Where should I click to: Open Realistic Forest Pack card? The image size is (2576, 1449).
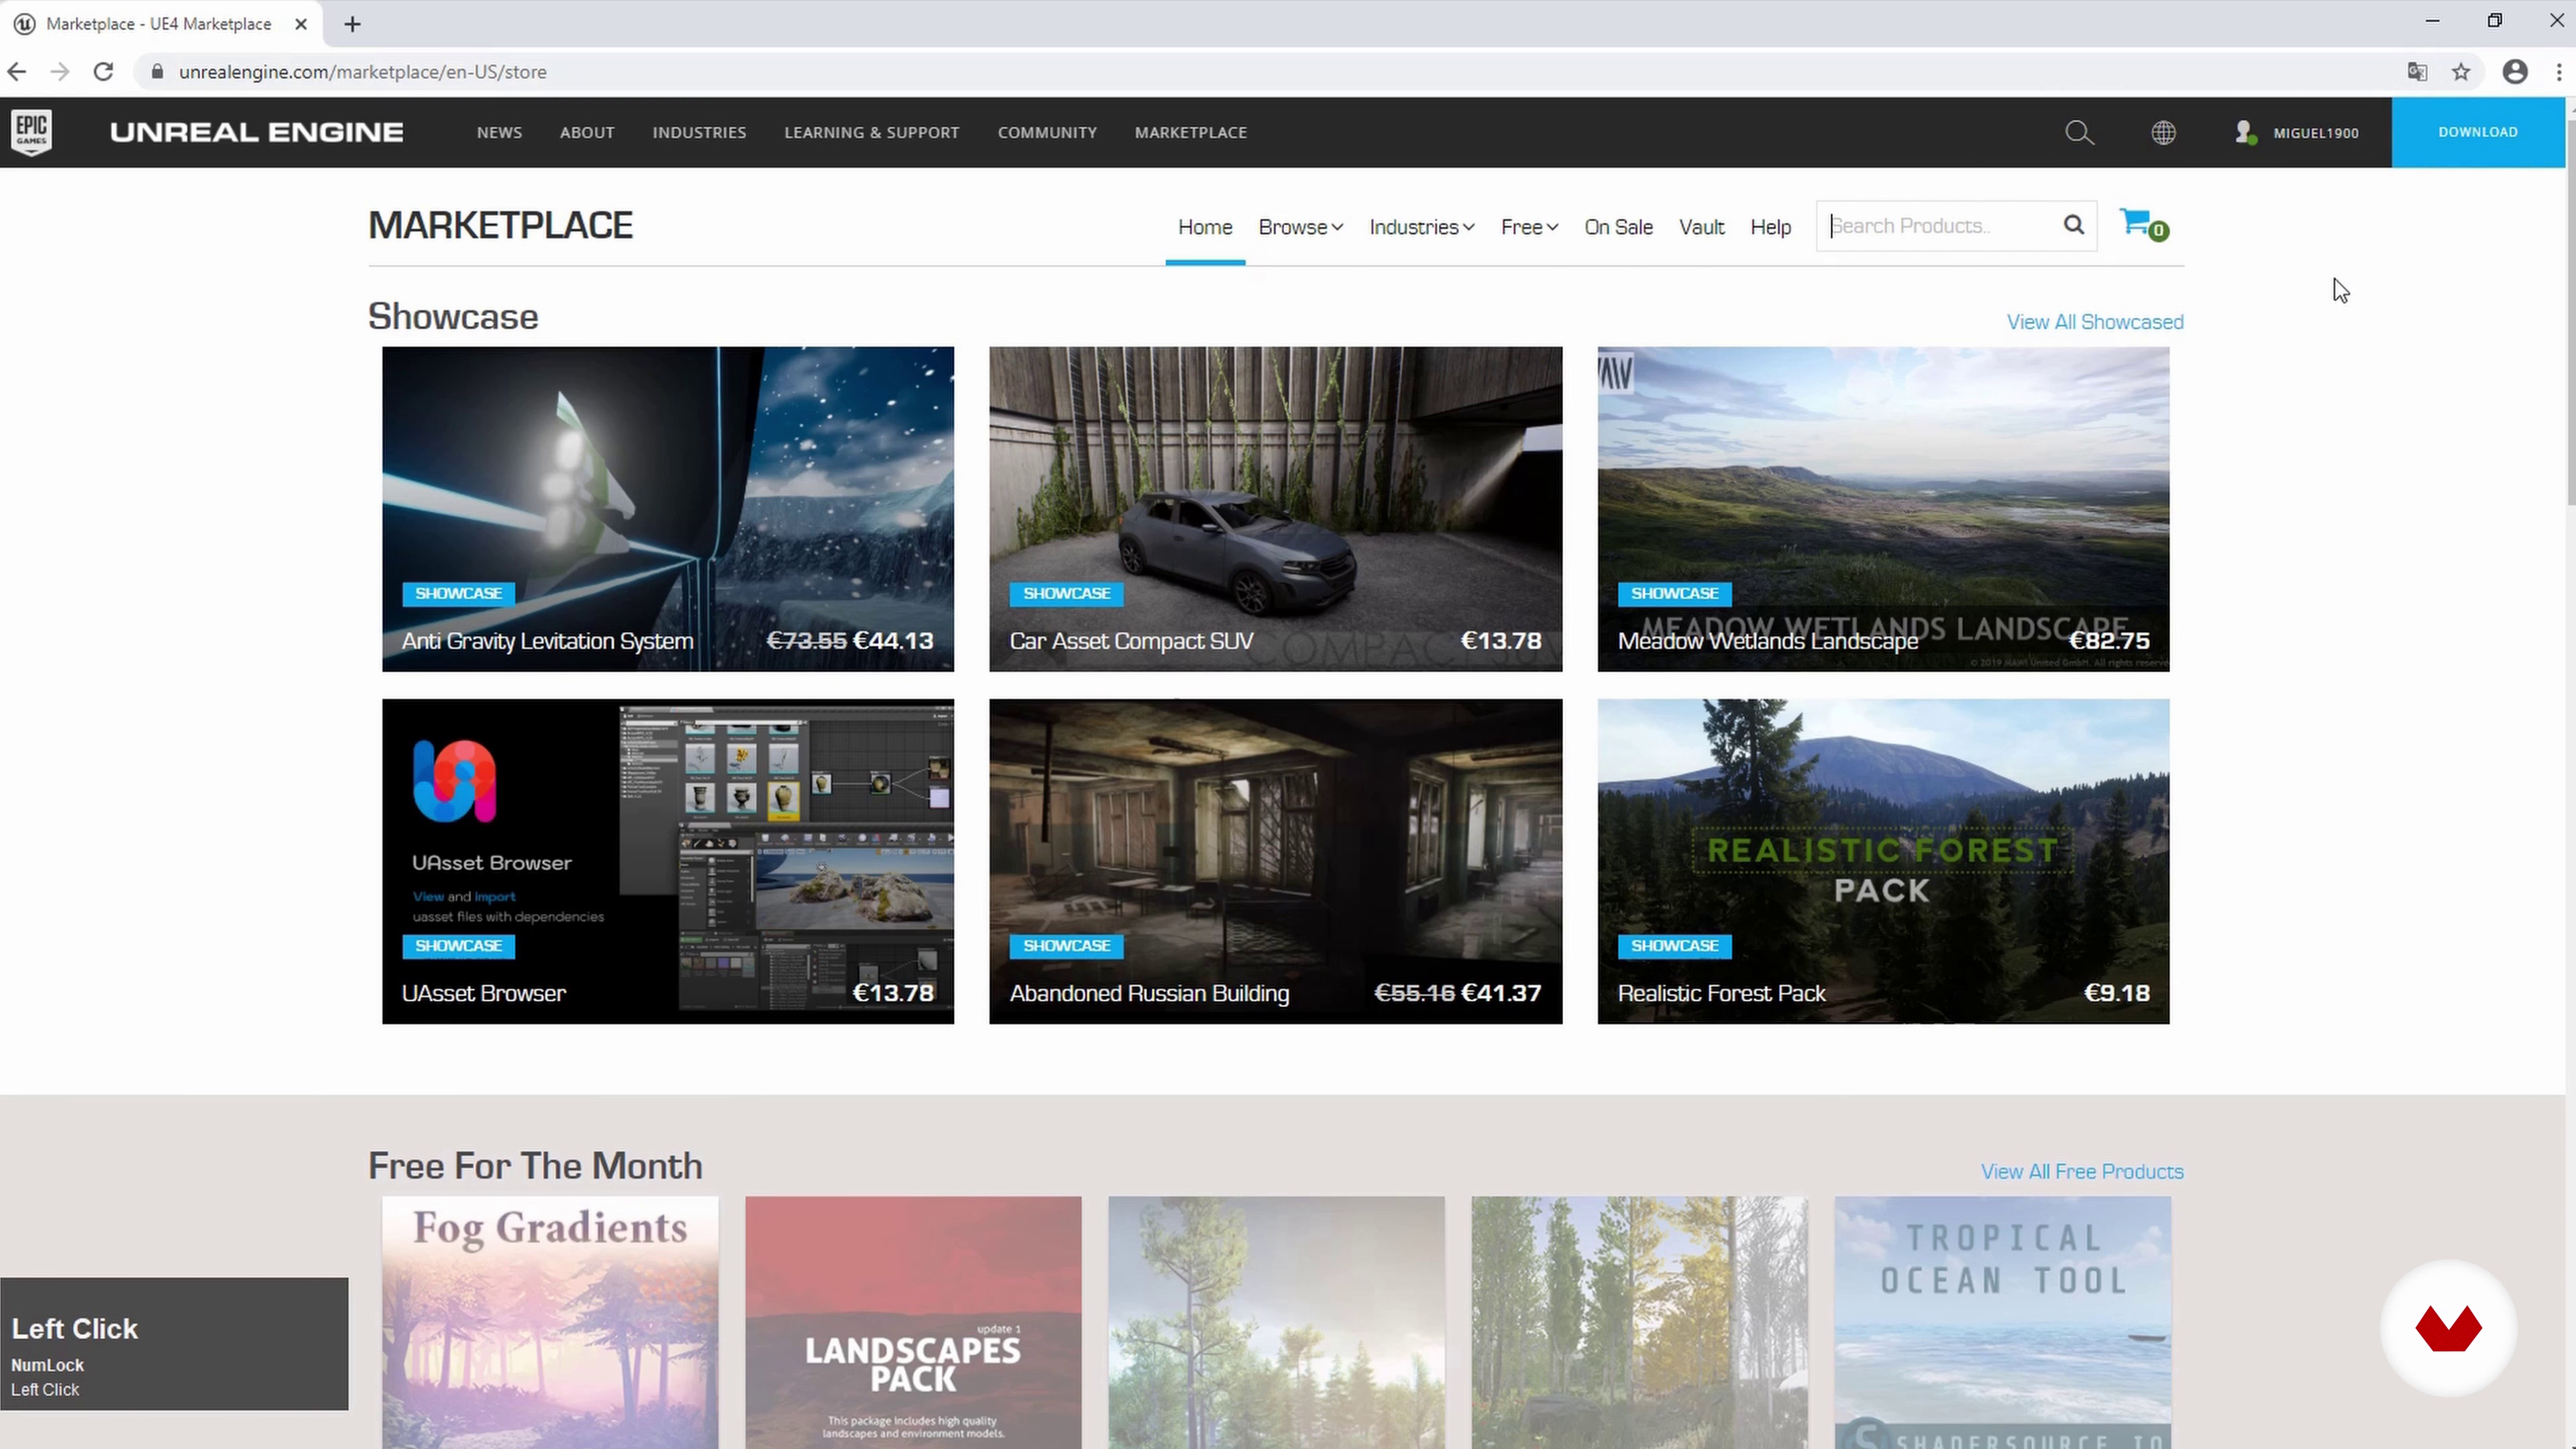coord(1883,861)
